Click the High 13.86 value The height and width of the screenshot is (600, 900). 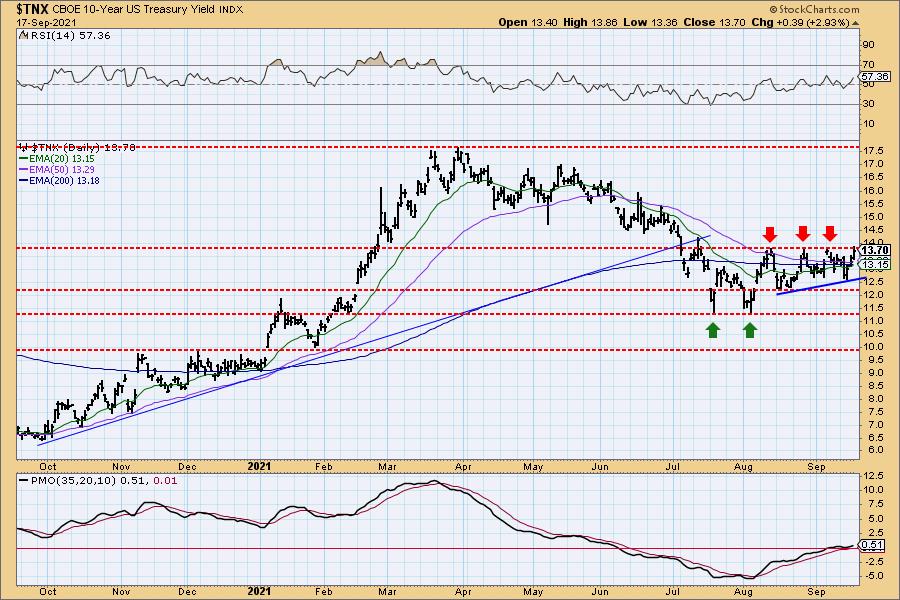(x=591, y=22)
